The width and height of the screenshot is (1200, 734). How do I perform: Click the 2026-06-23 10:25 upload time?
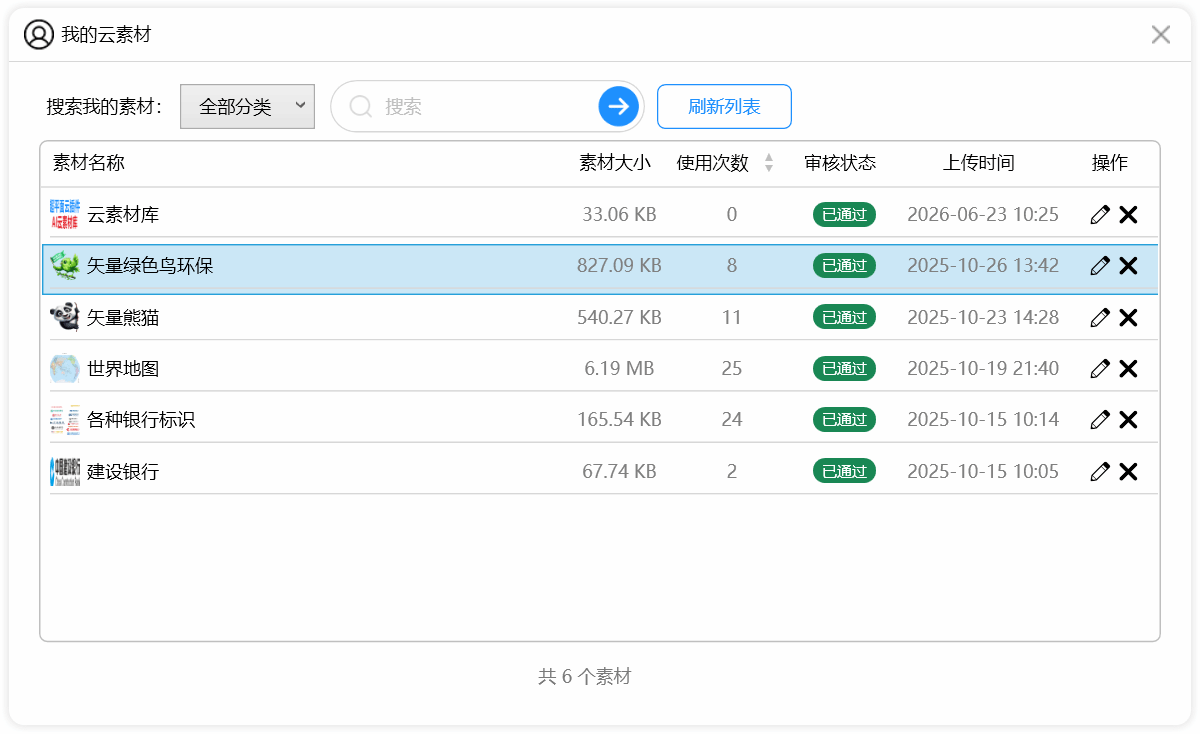(x=983, y=214)
